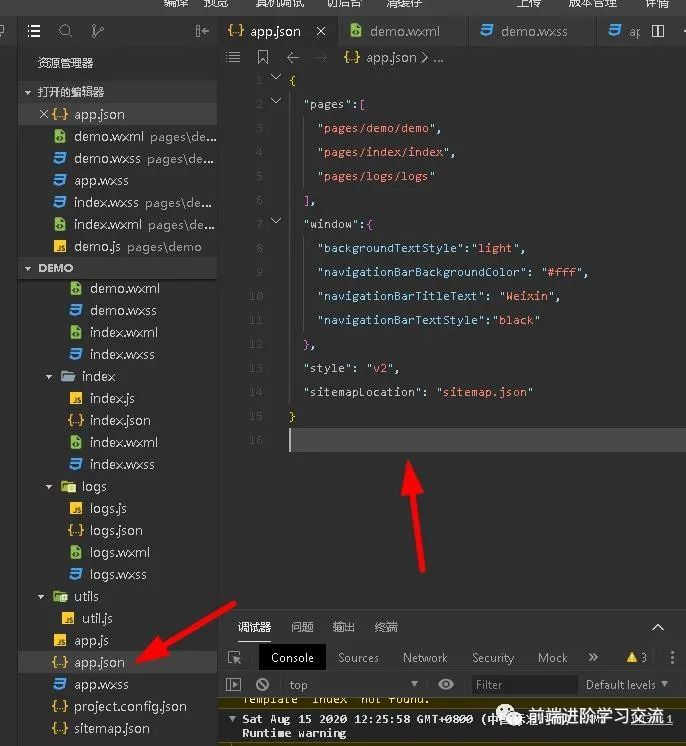Clear console with the block icon
This screenshot has height=746, width=686.
pyautogui.click(x=262, y=685)
